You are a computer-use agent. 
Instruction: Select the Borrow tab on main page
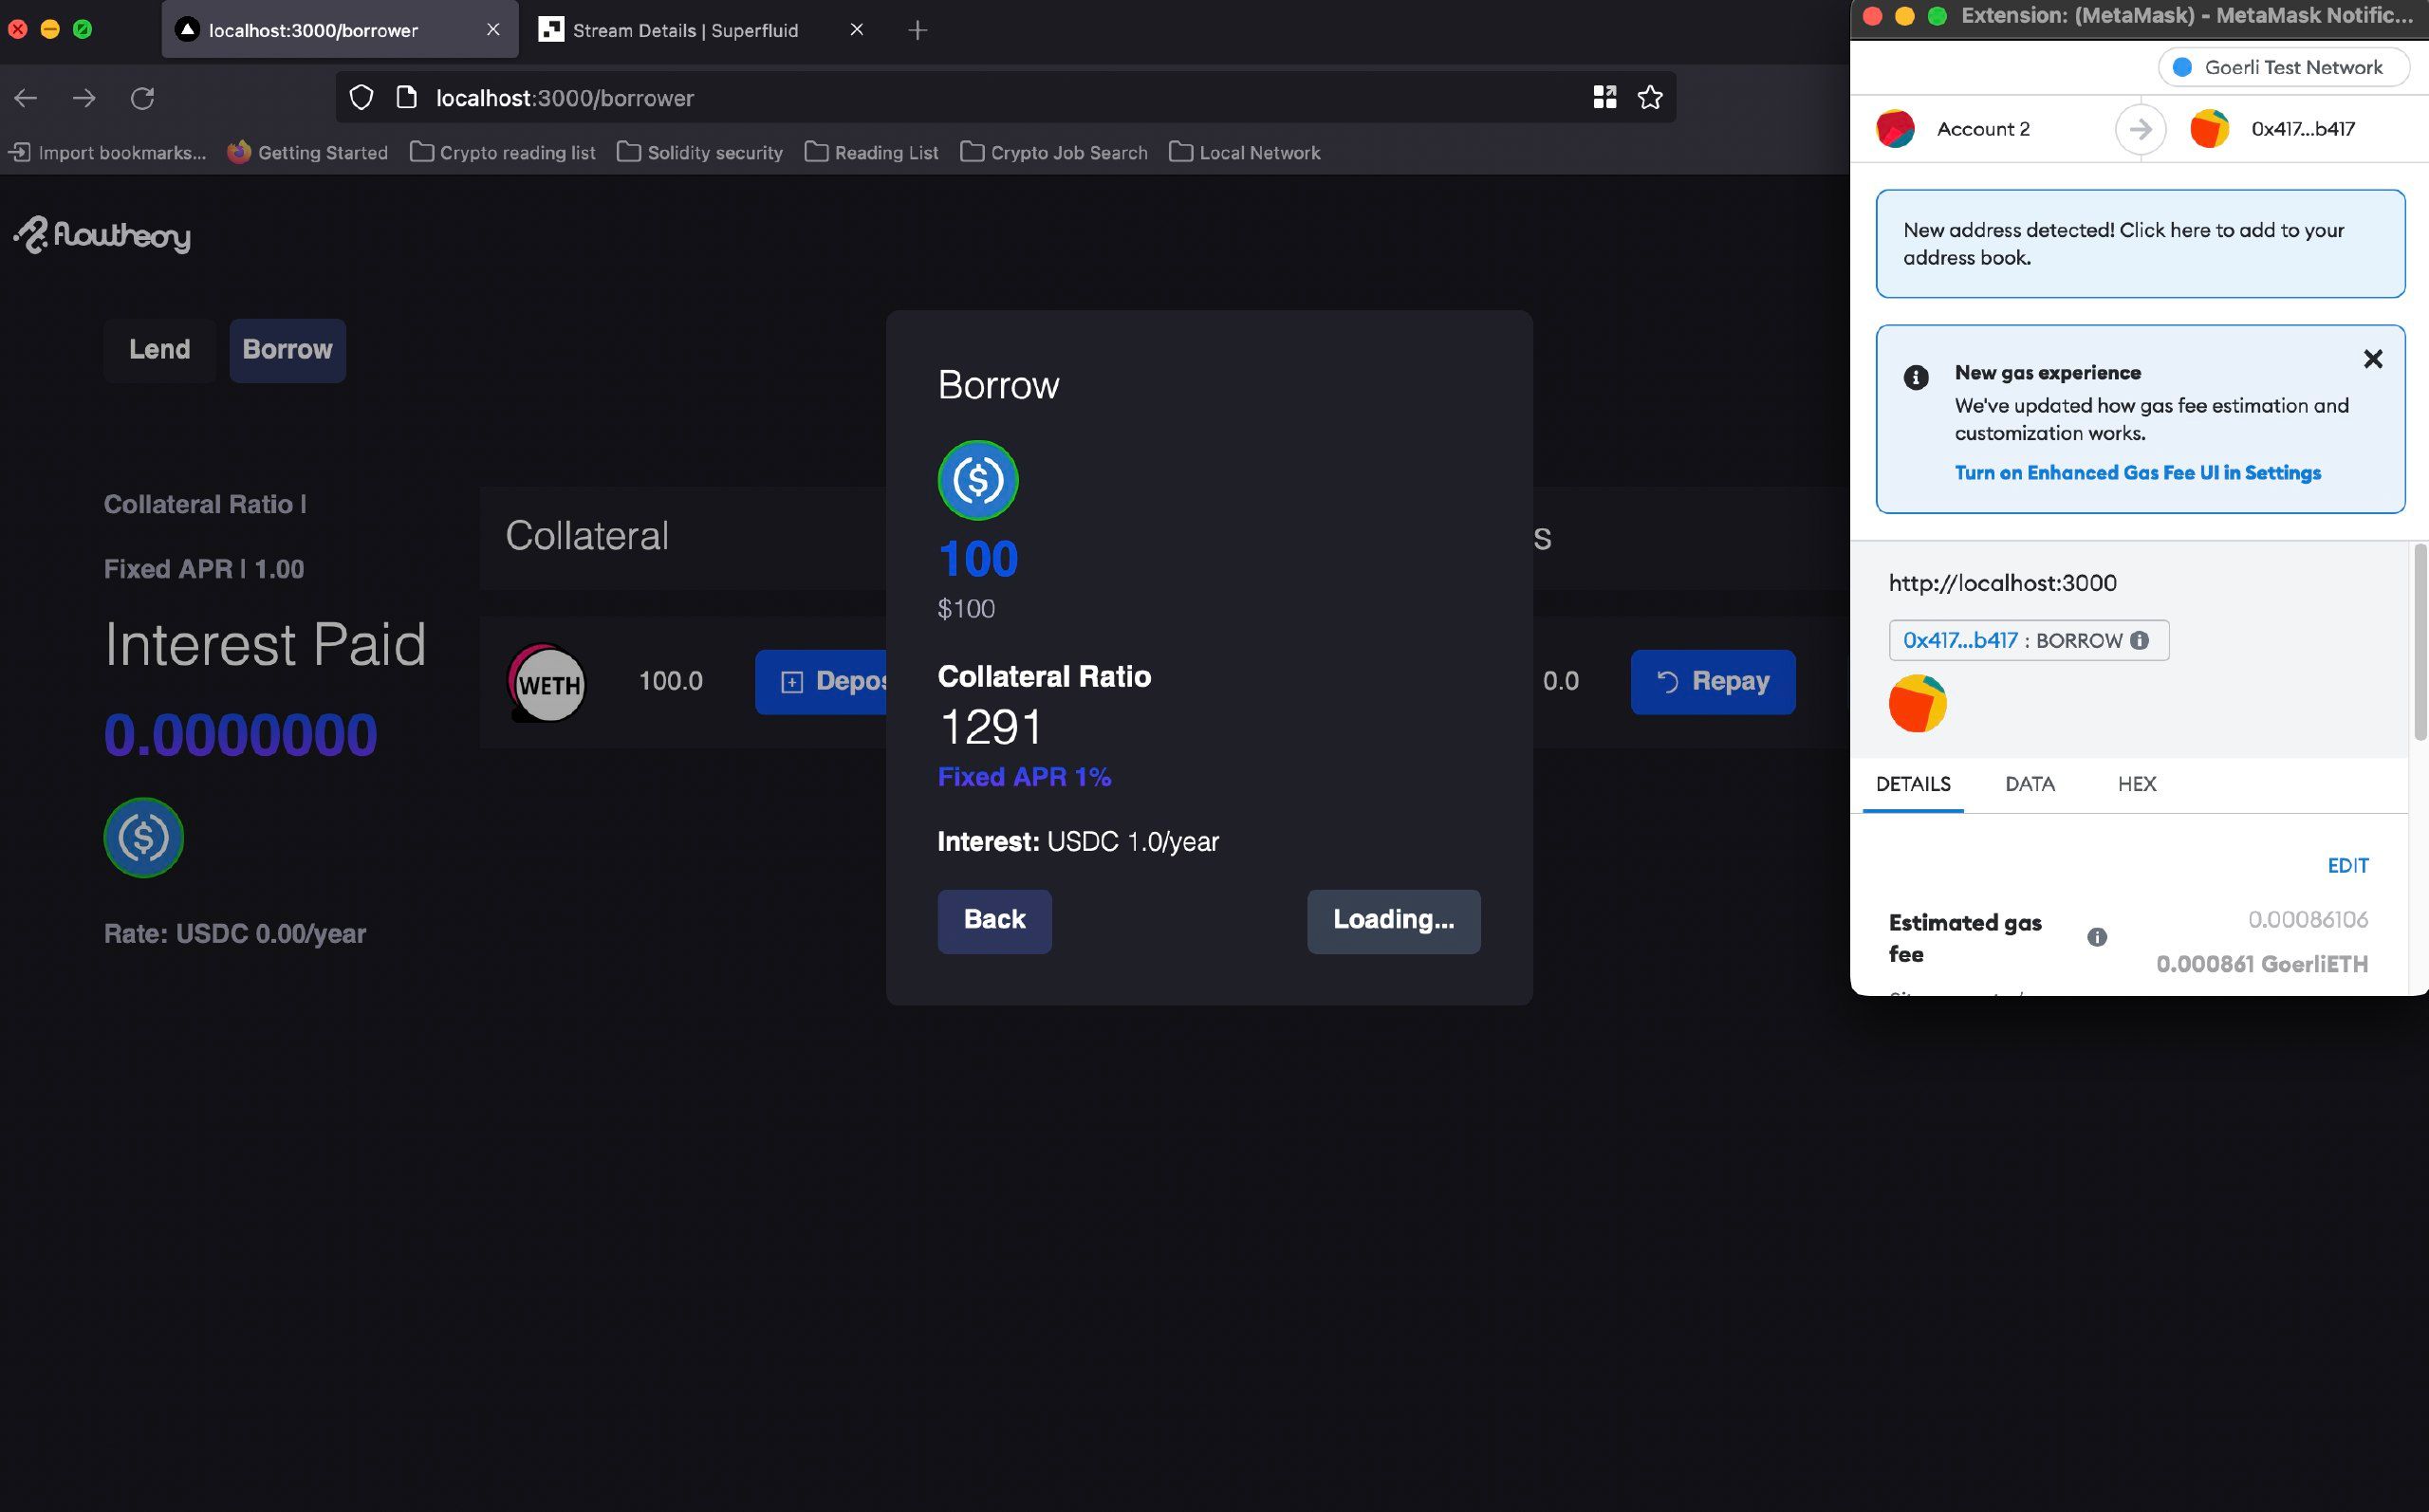click(287, 348)
